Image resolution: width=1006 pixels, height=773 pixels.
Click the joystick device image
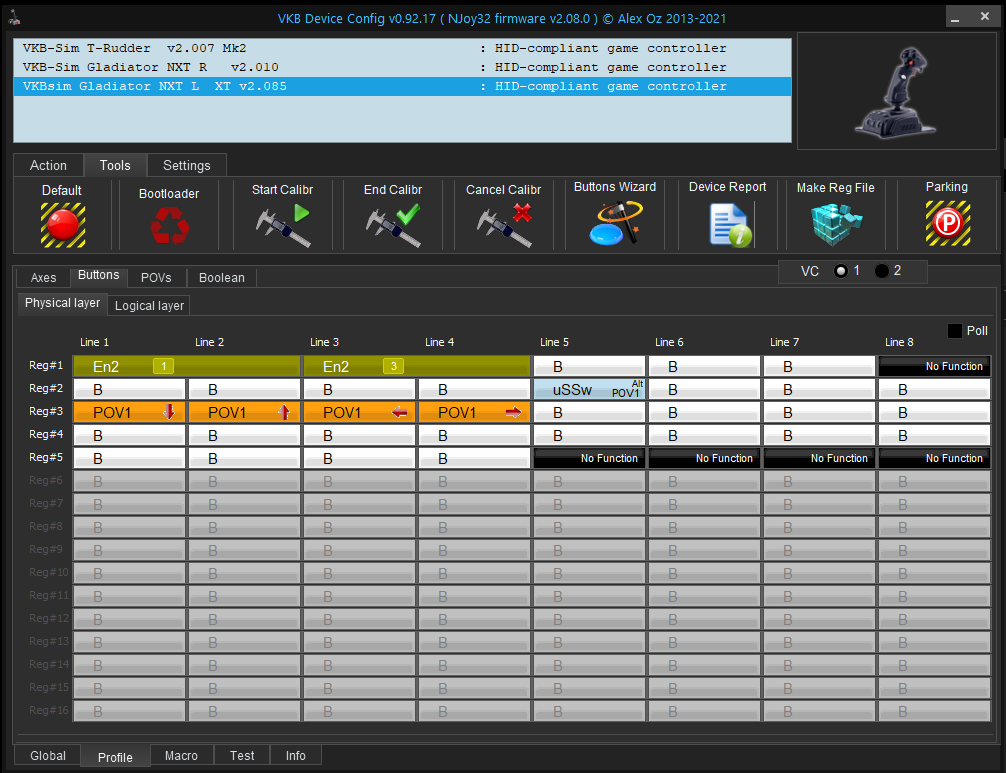coord(896,92)
